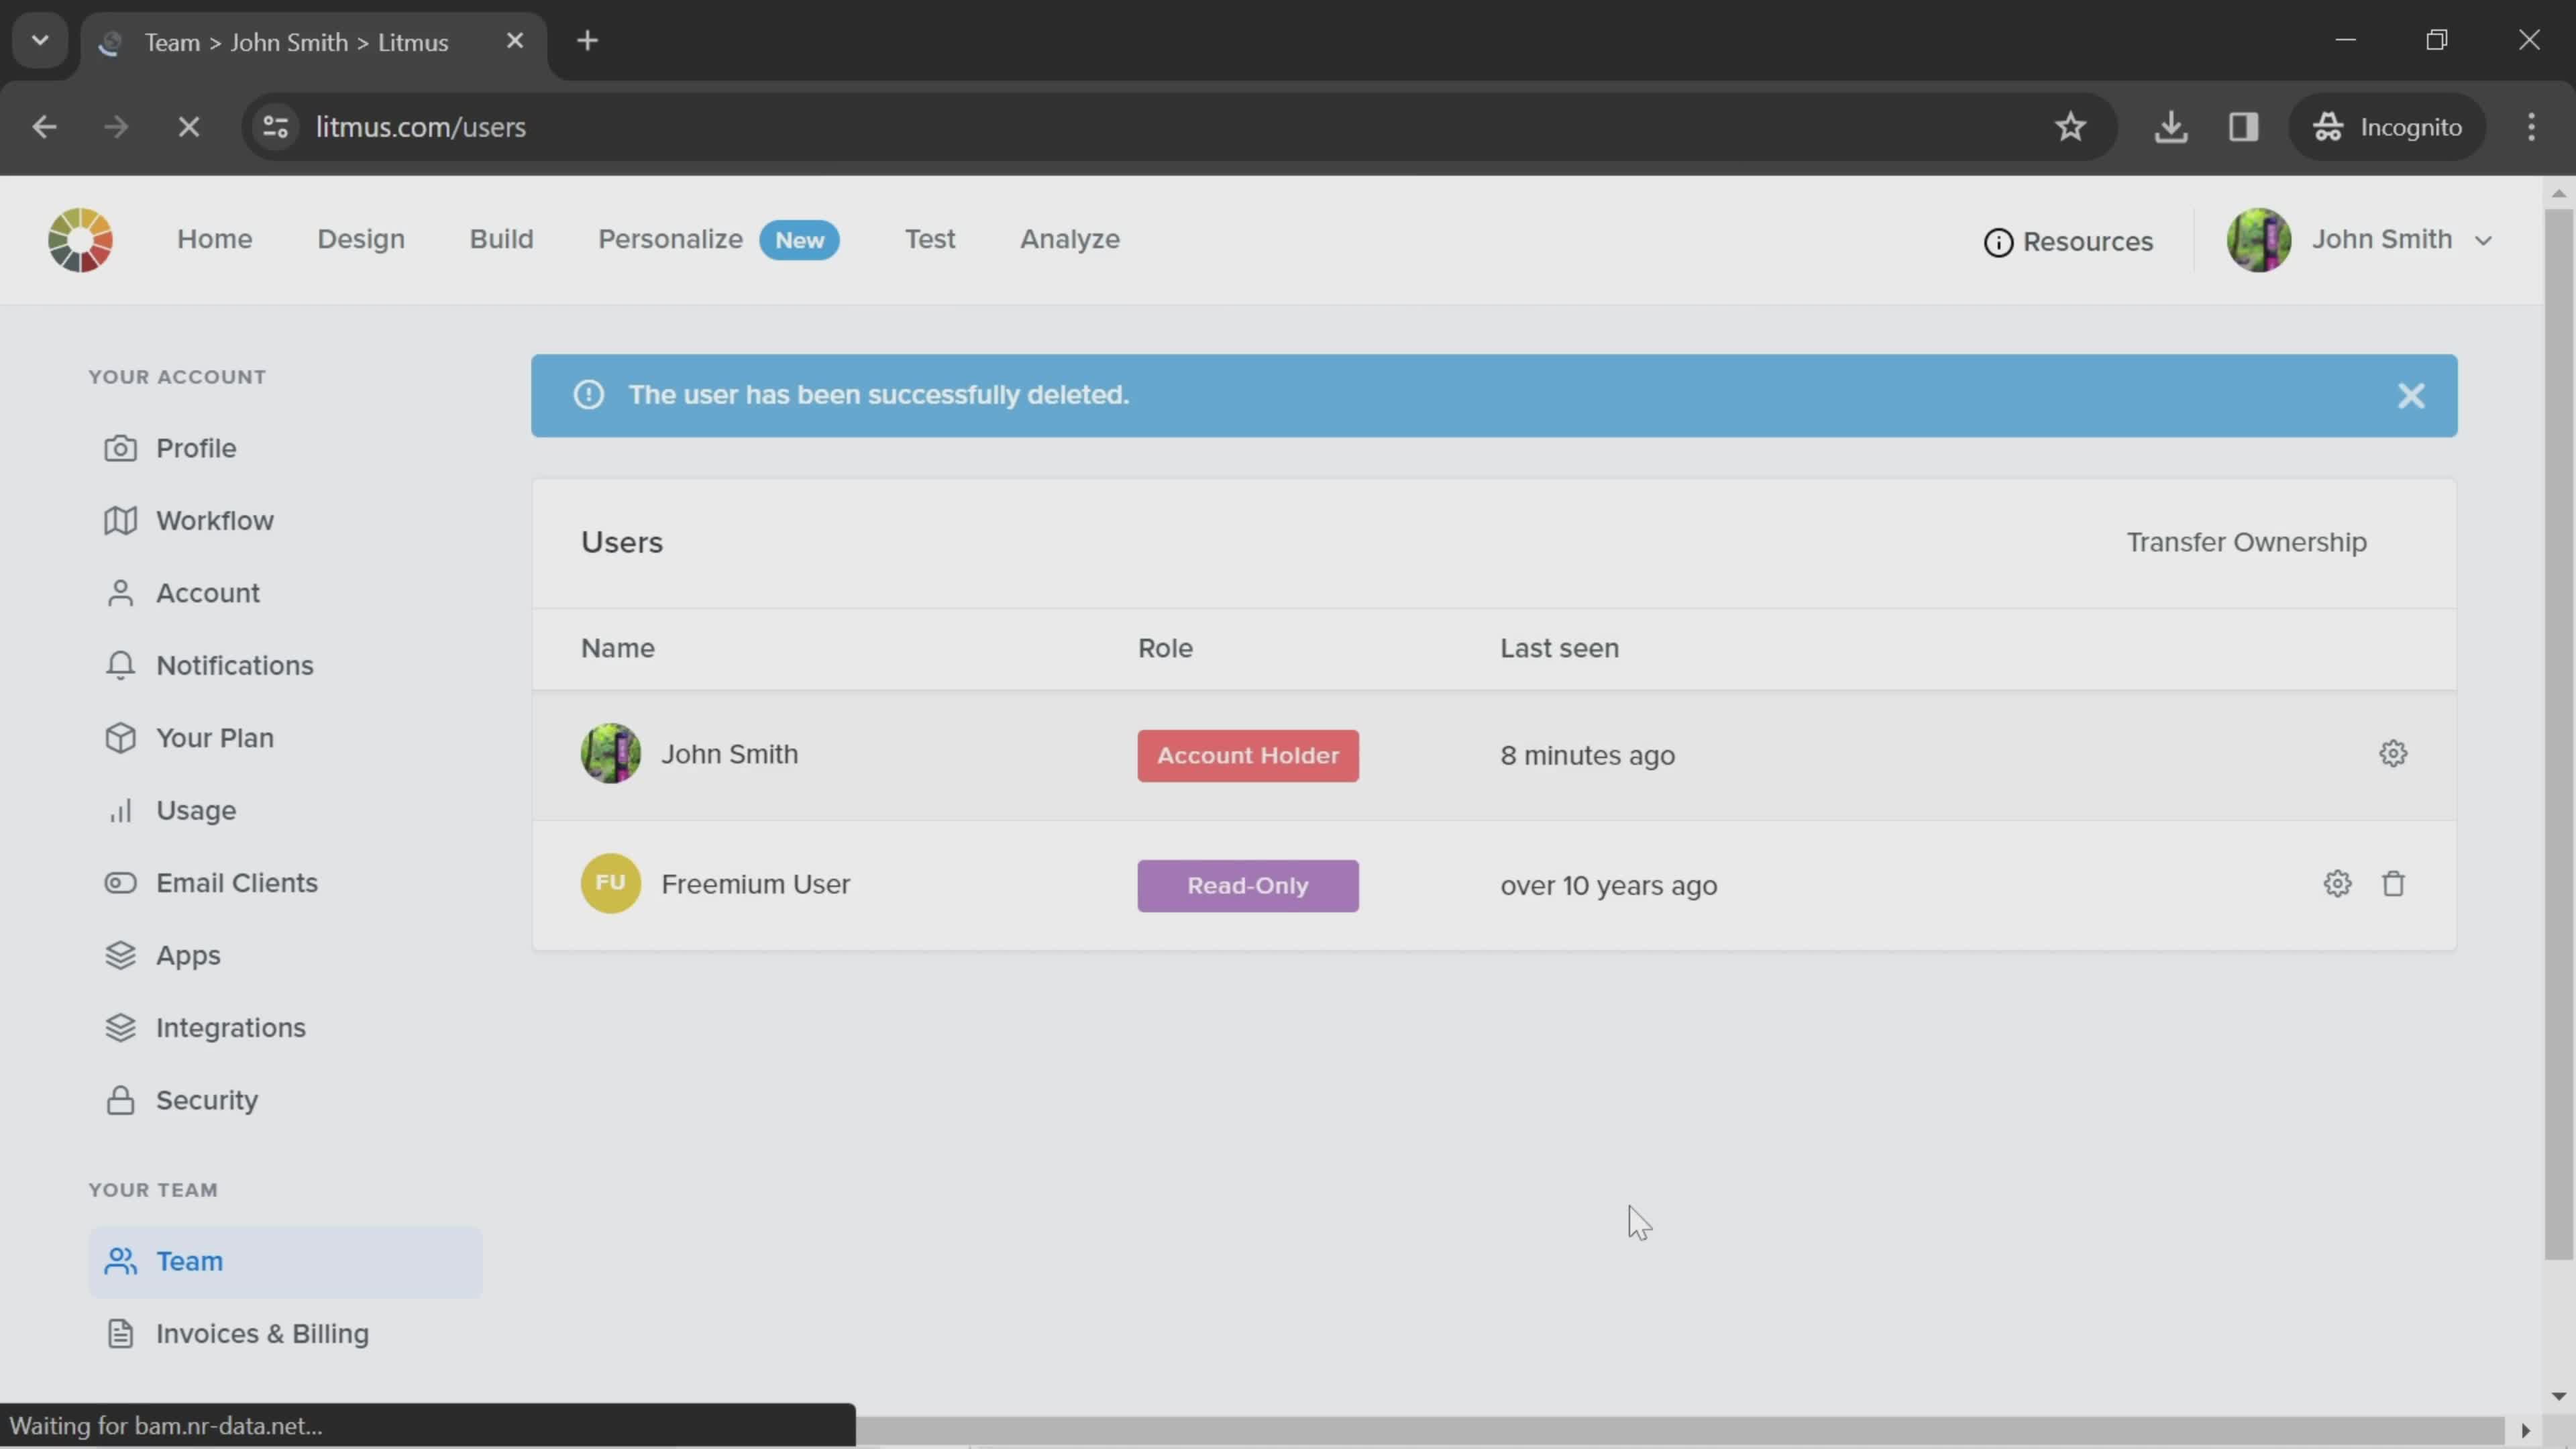Open John Smith's settings gear icon

coord(2393,754)
